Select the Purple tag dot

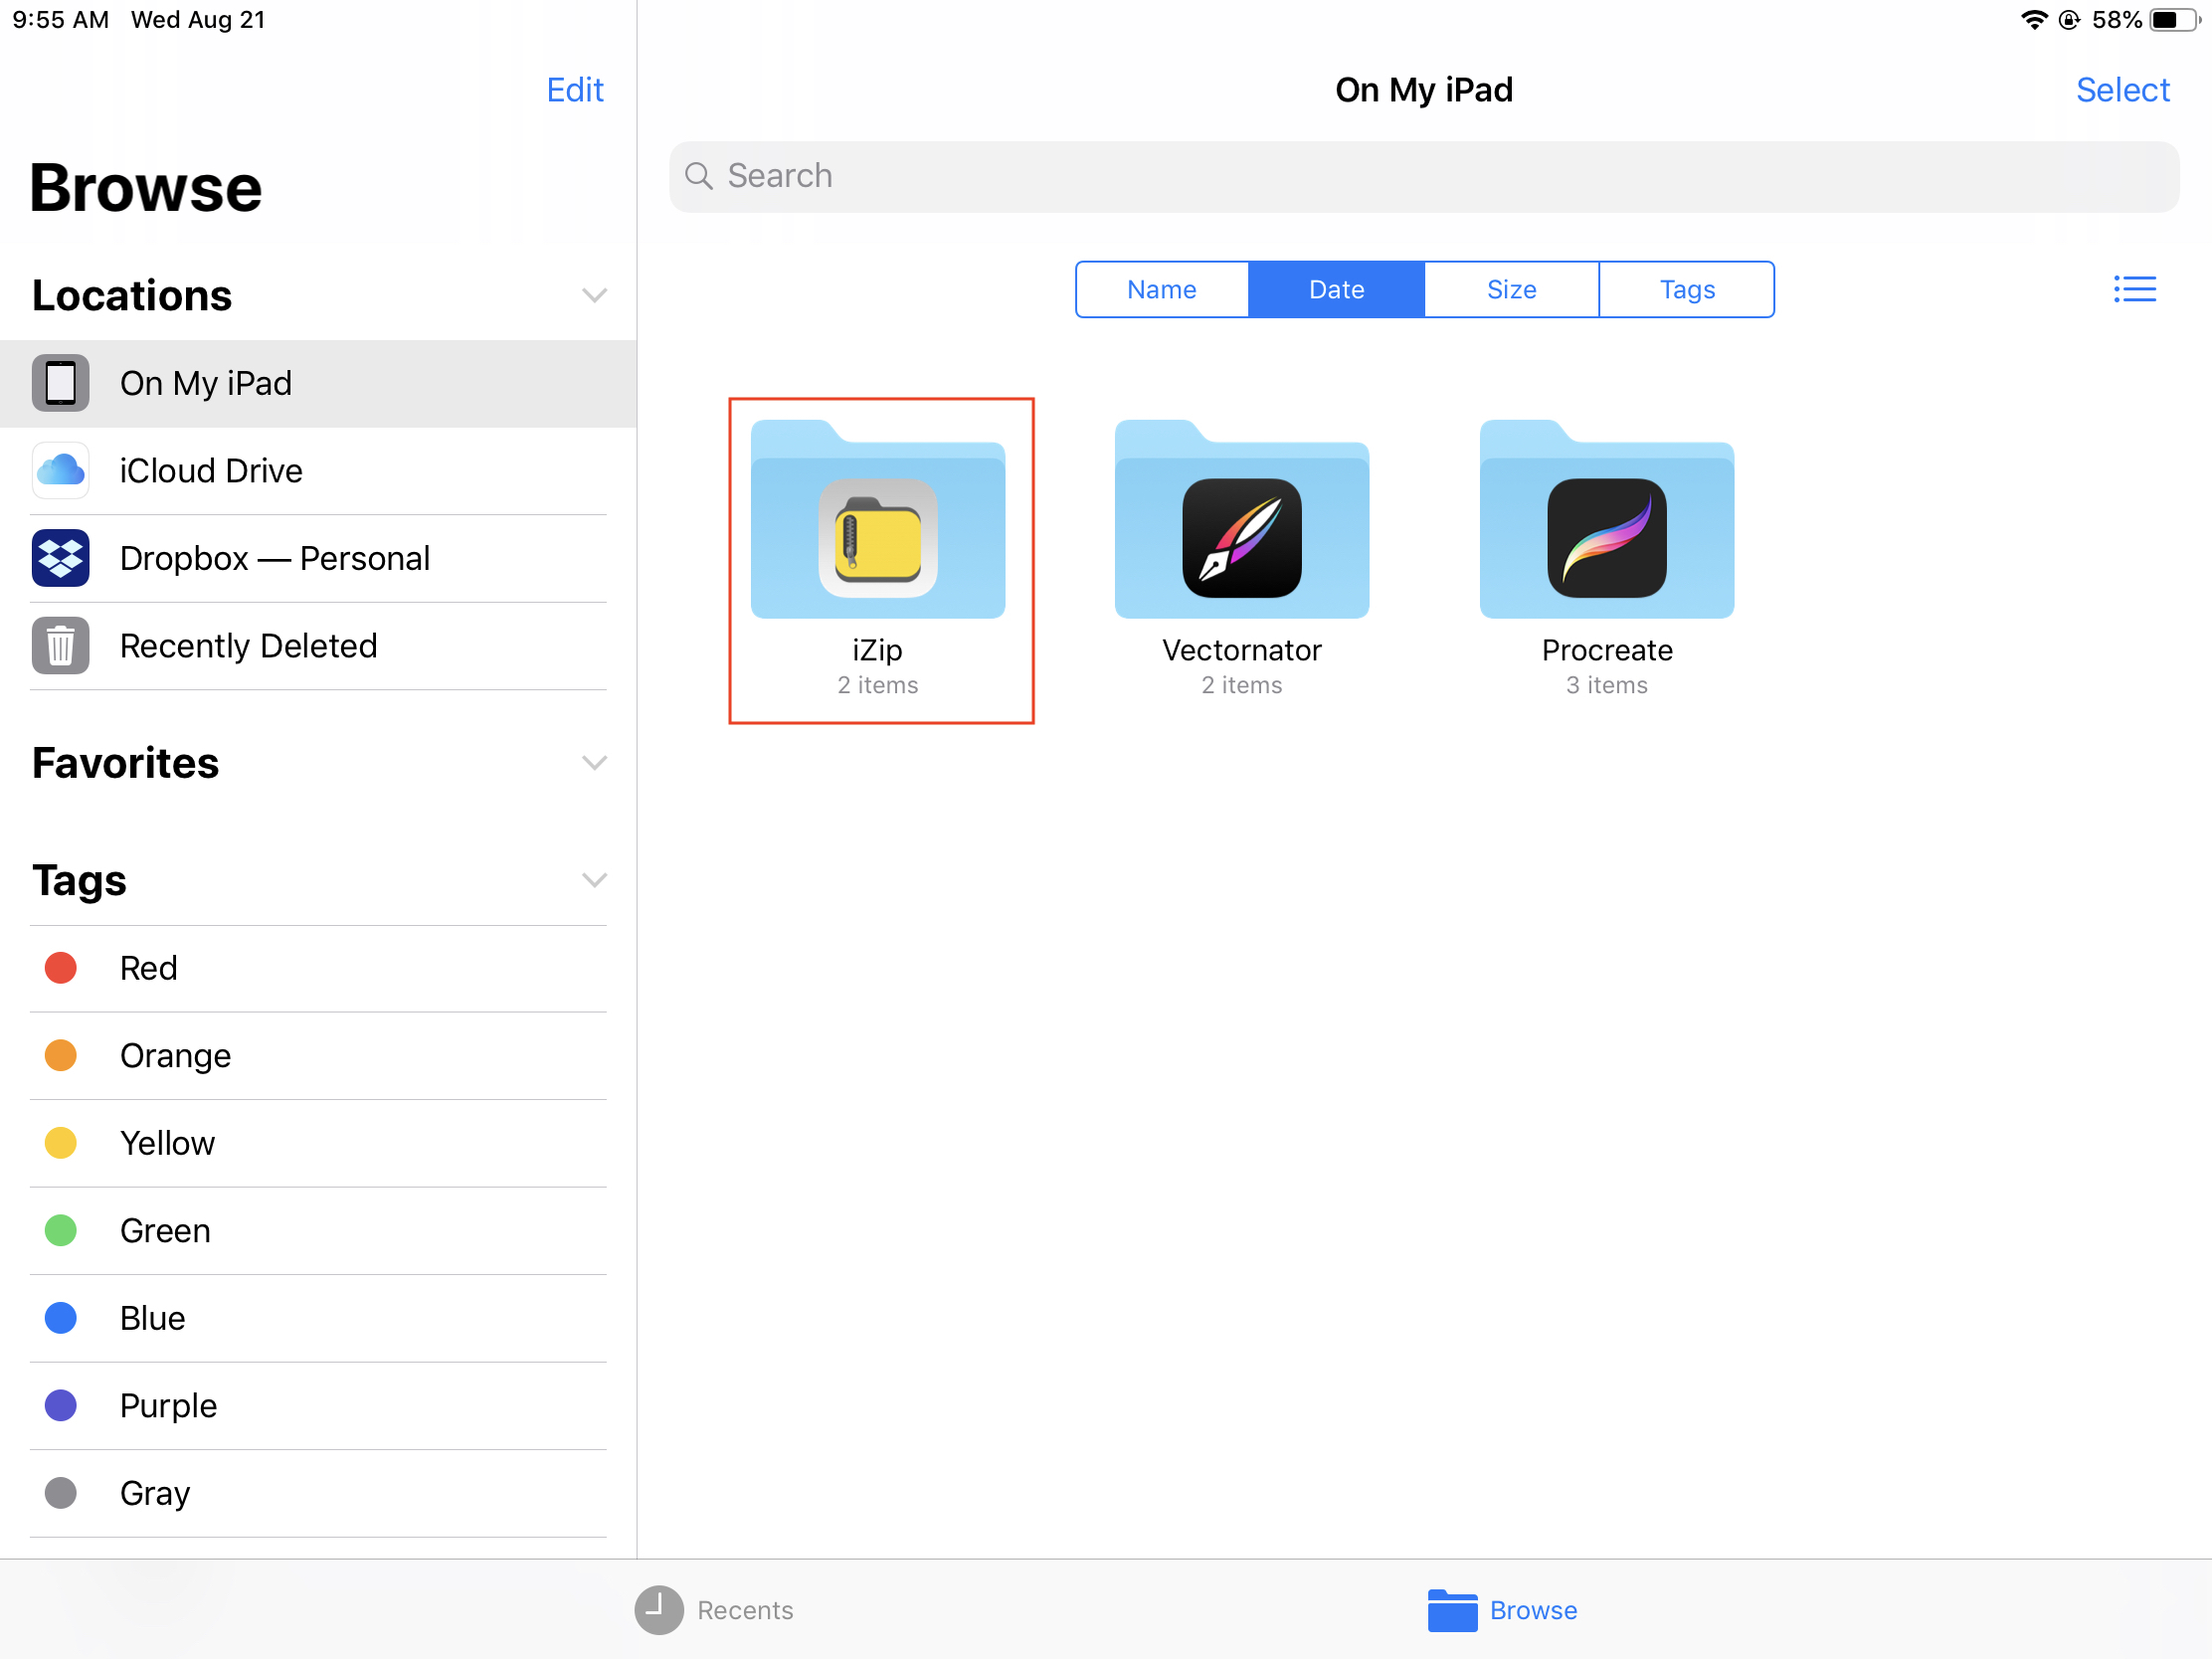click(x=60, y=1406)
